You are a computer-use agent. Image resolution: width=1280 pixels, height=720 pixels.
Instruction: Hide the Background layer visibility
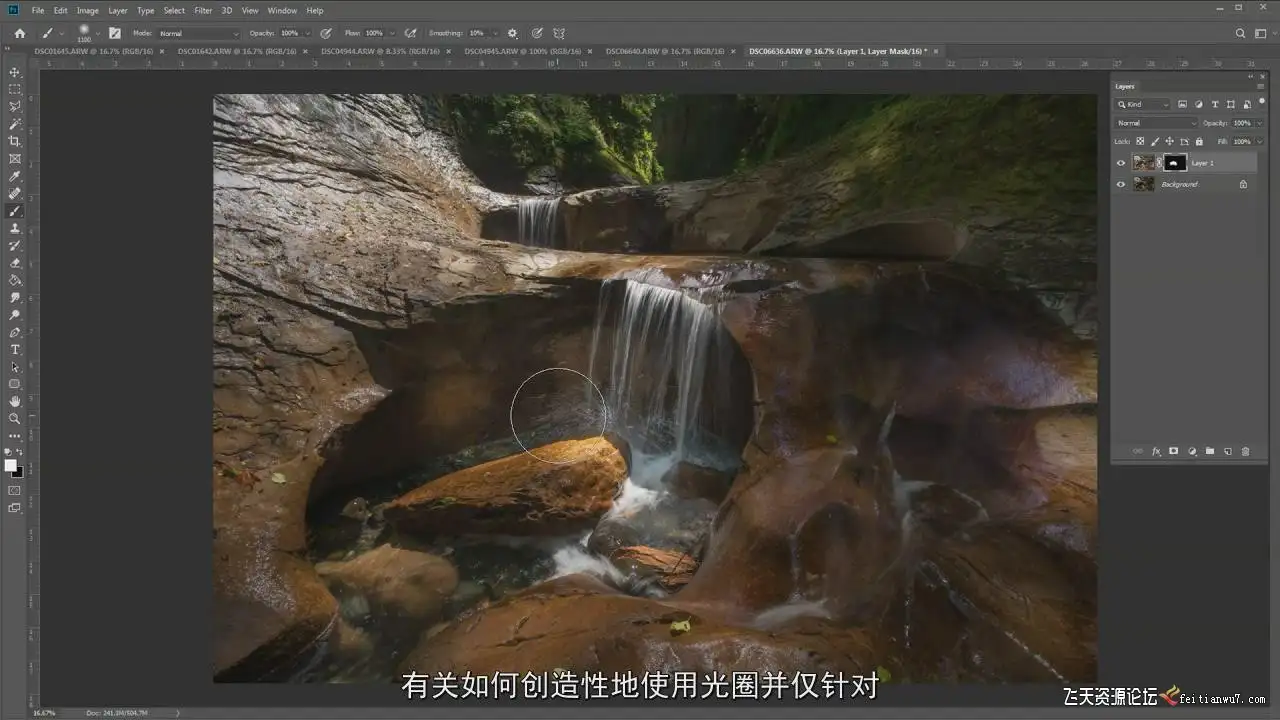pos(1121,184)
